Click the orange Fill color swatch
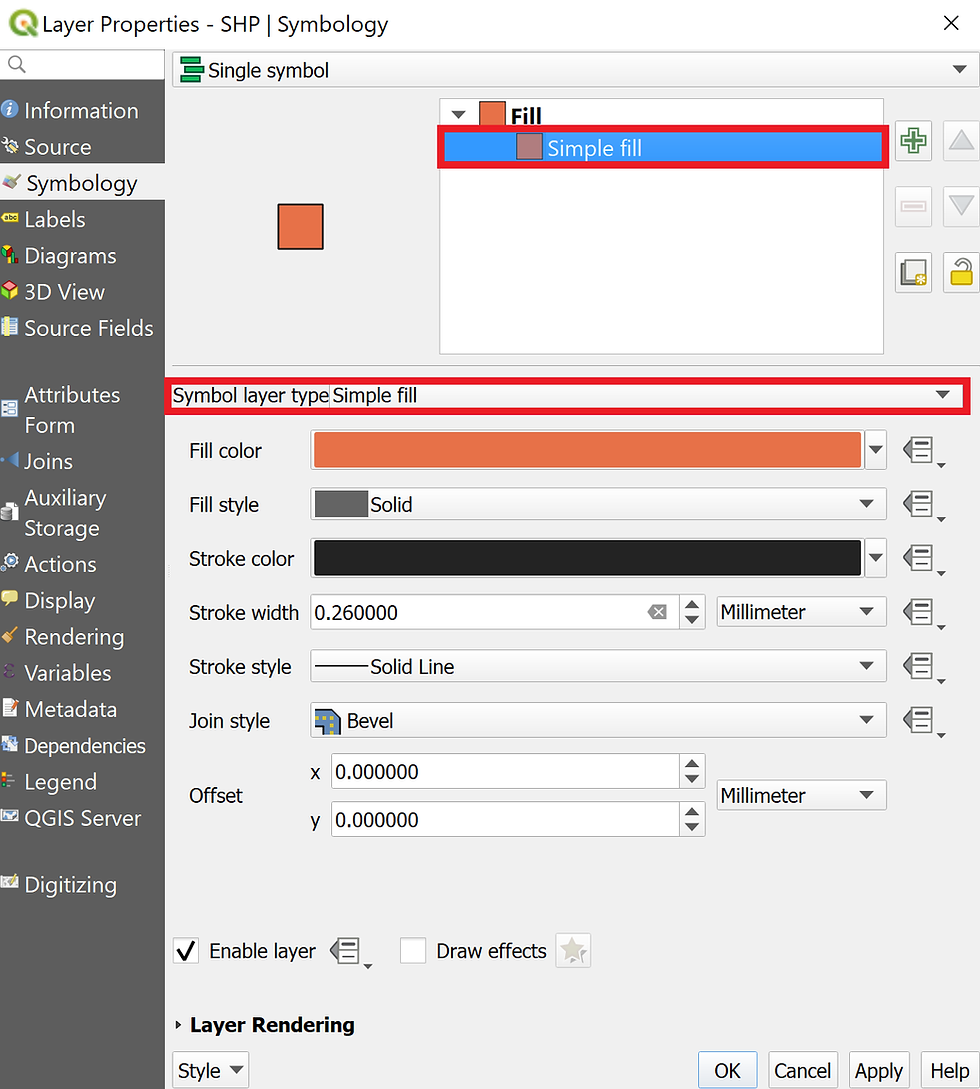The width and height of the screenshot is (980, 1089). pyautogui.click(x=588, y=450)
